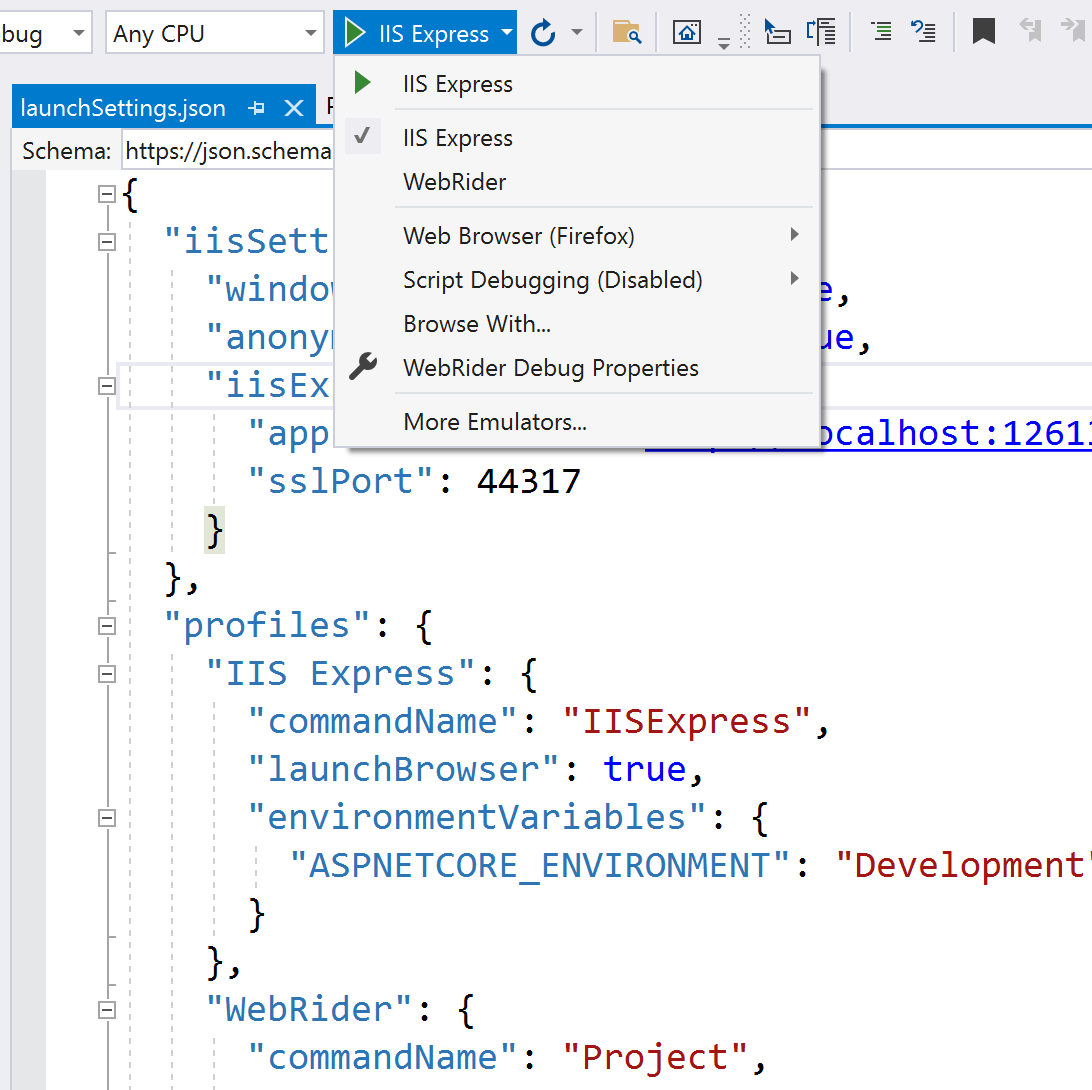The height and width of the screenshot is (1090, 1092).
Task: Click the checkmark beside IIS Express profile
Action: point(363,137)
